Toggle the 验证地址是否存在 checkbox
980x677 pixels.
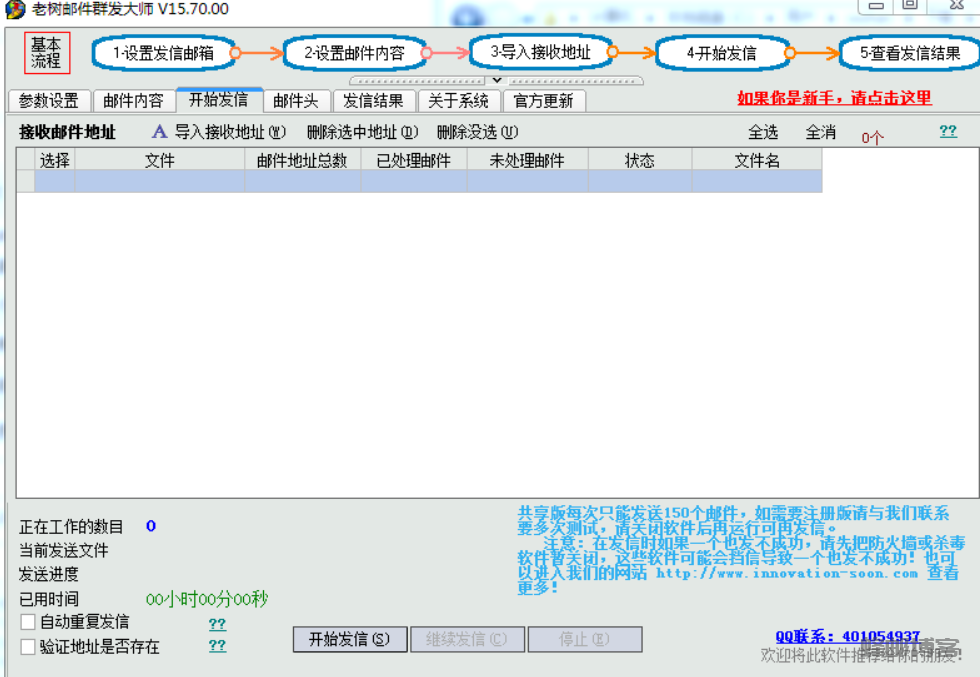(x=28, y=646)
